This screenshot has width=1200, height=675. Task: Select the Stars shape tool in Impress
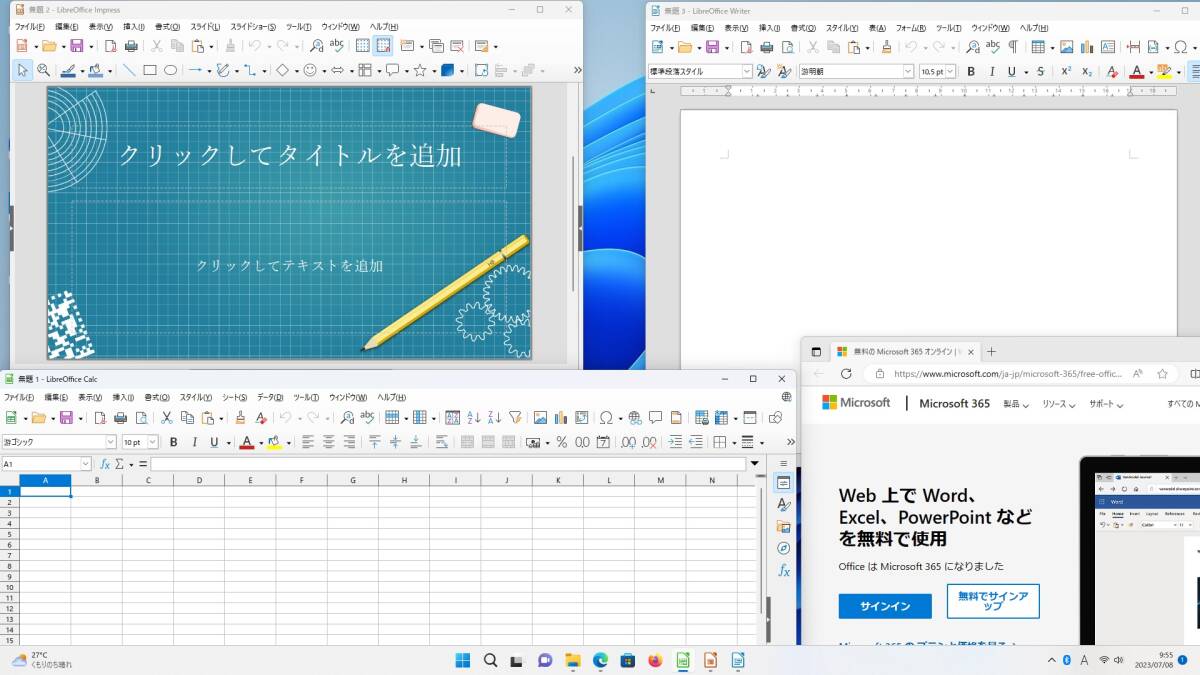[420, 70]
